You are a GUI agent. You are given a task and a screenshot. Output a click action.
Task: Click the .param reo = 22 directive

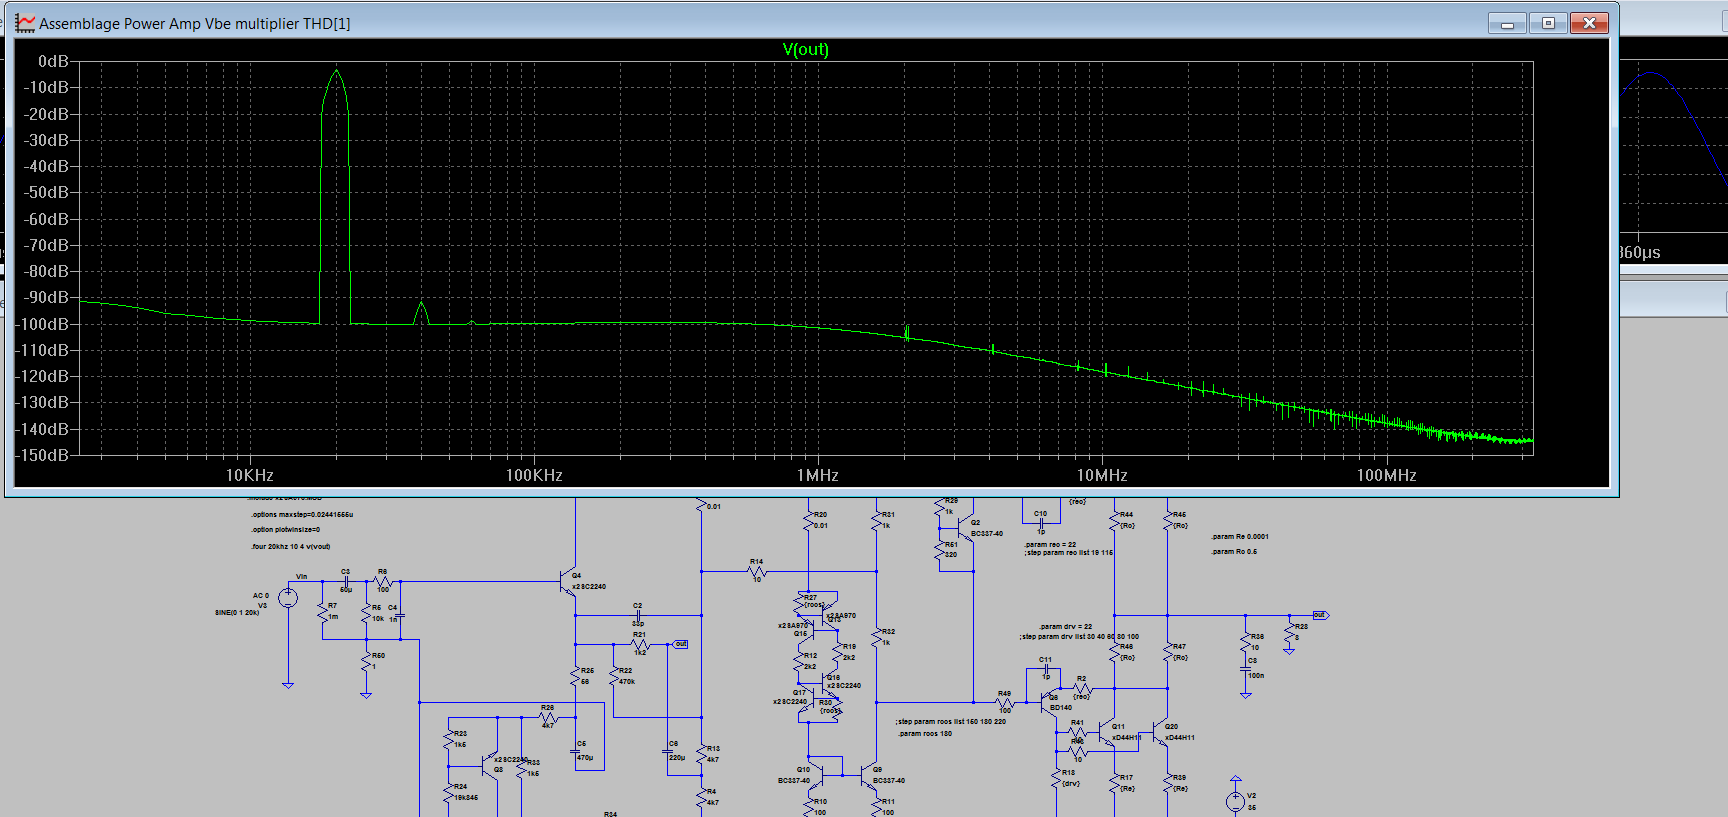[1050, 545]
